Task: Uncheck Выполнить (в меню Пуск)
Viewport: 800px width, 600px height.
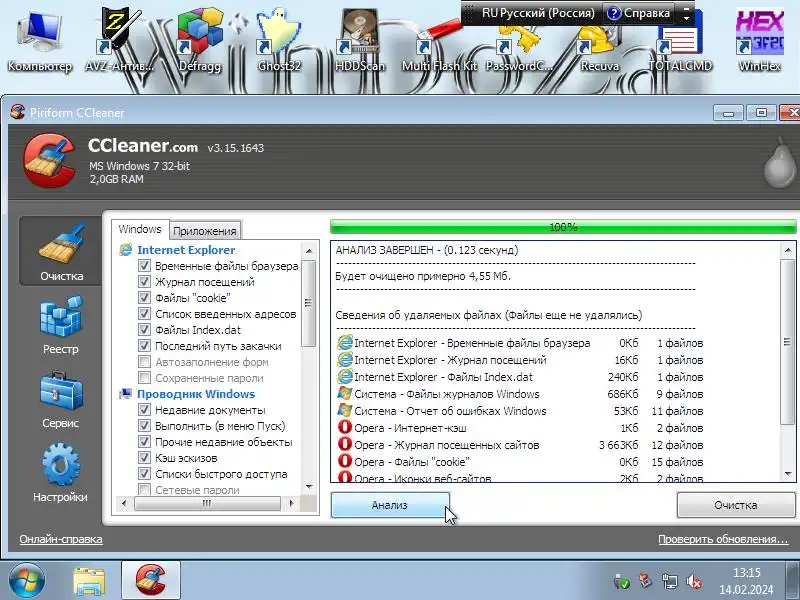Action: tap(144, 426)
